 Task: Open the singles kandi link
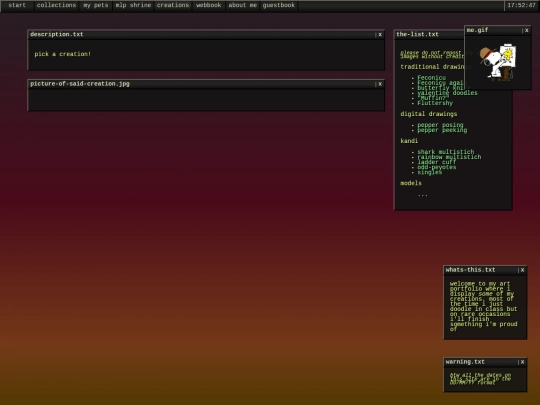pos(430,173)
